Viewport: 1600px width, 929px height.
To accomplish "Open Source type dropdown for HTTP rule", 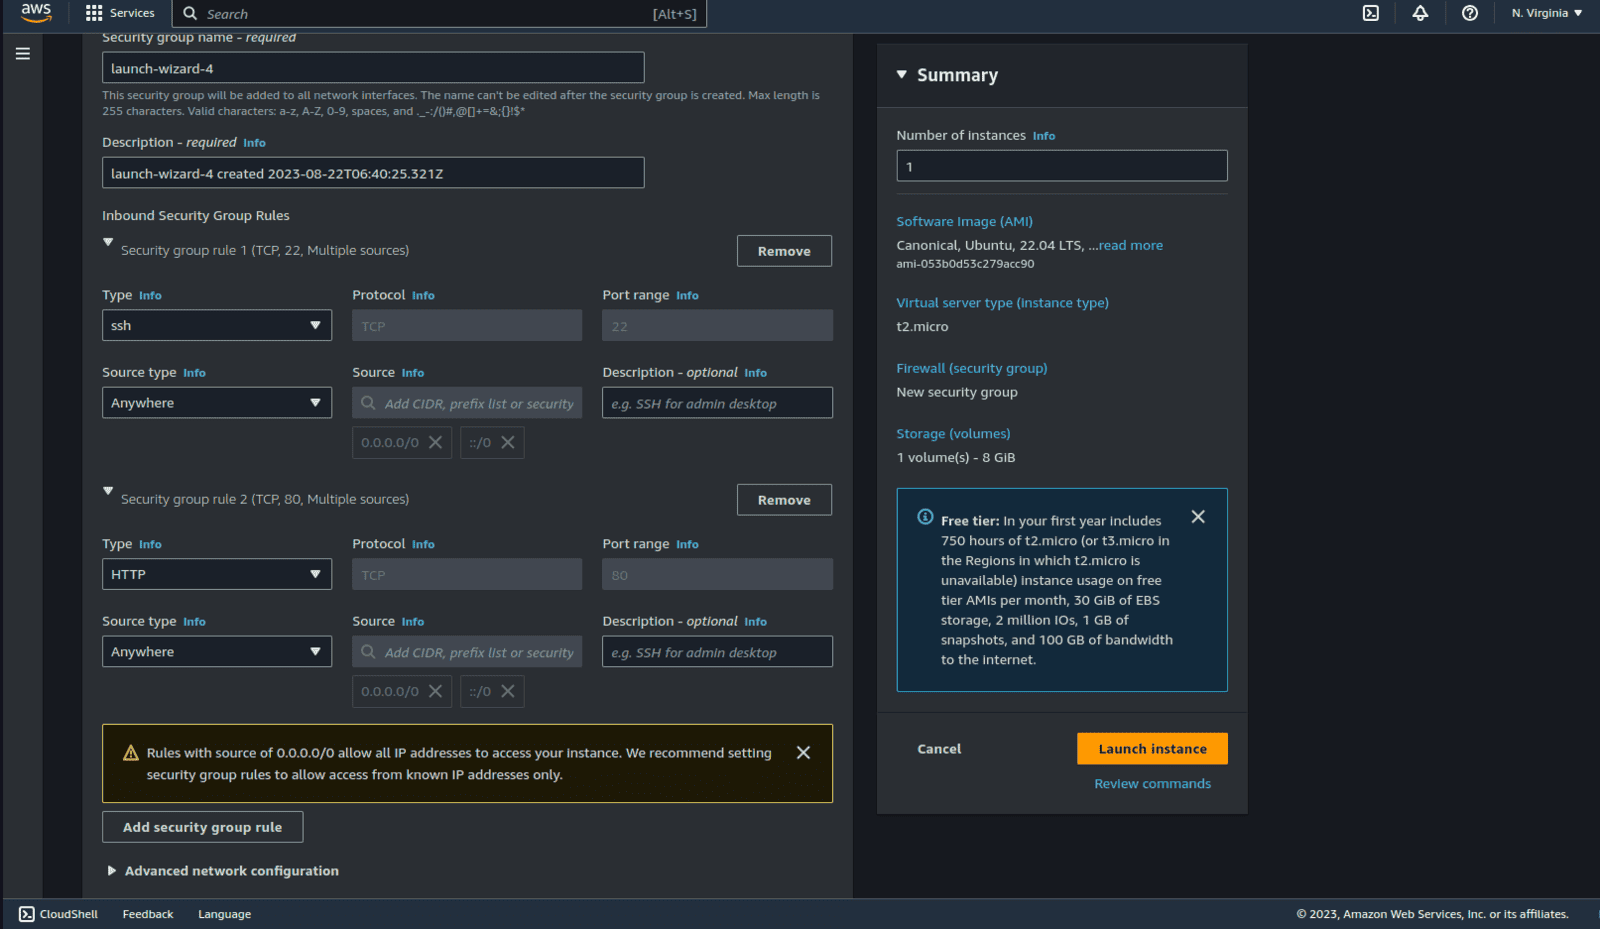I will [216, 652].
